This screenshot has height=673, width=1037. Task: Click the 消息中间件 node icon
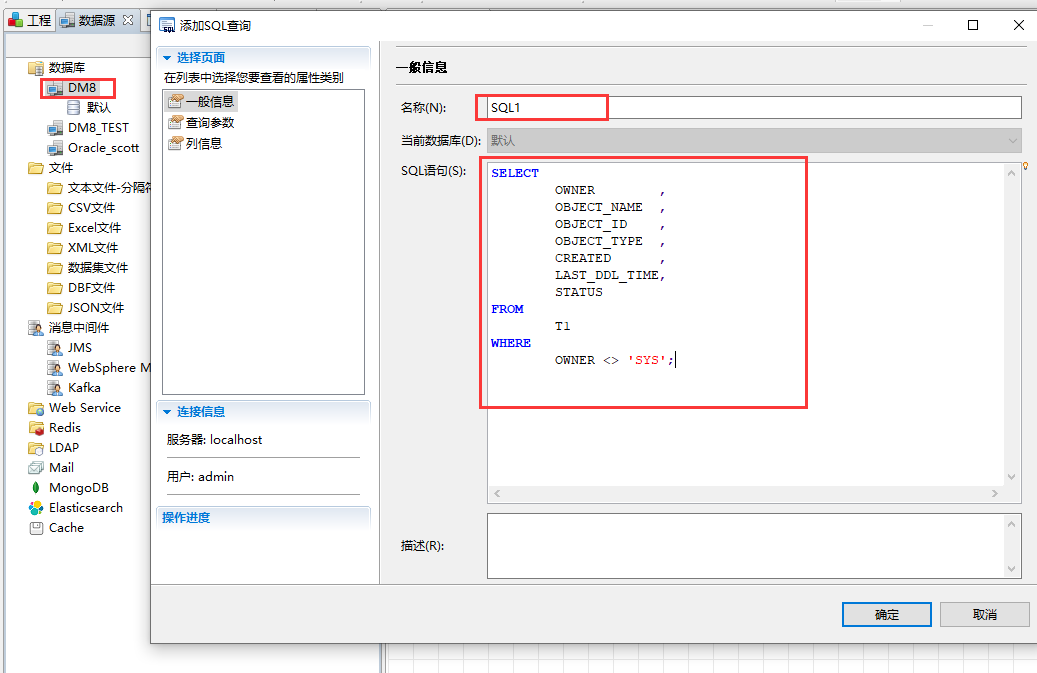tap(36, 327)
